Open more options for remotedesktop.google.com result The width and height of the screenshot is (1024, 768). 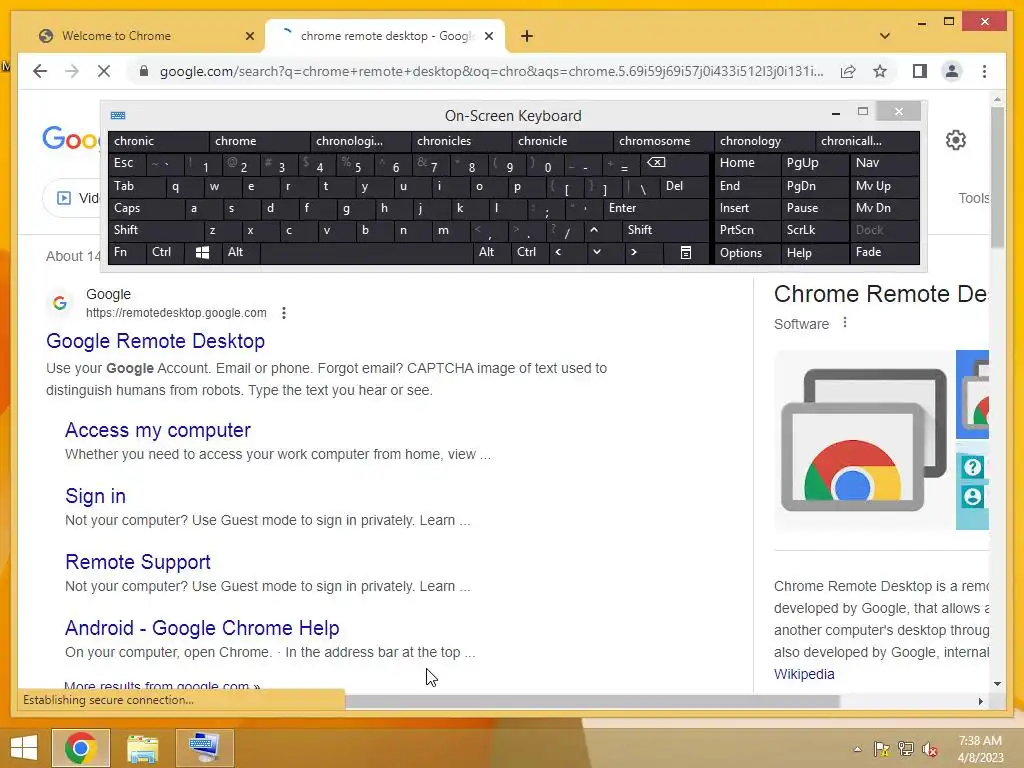pos(283,313)
